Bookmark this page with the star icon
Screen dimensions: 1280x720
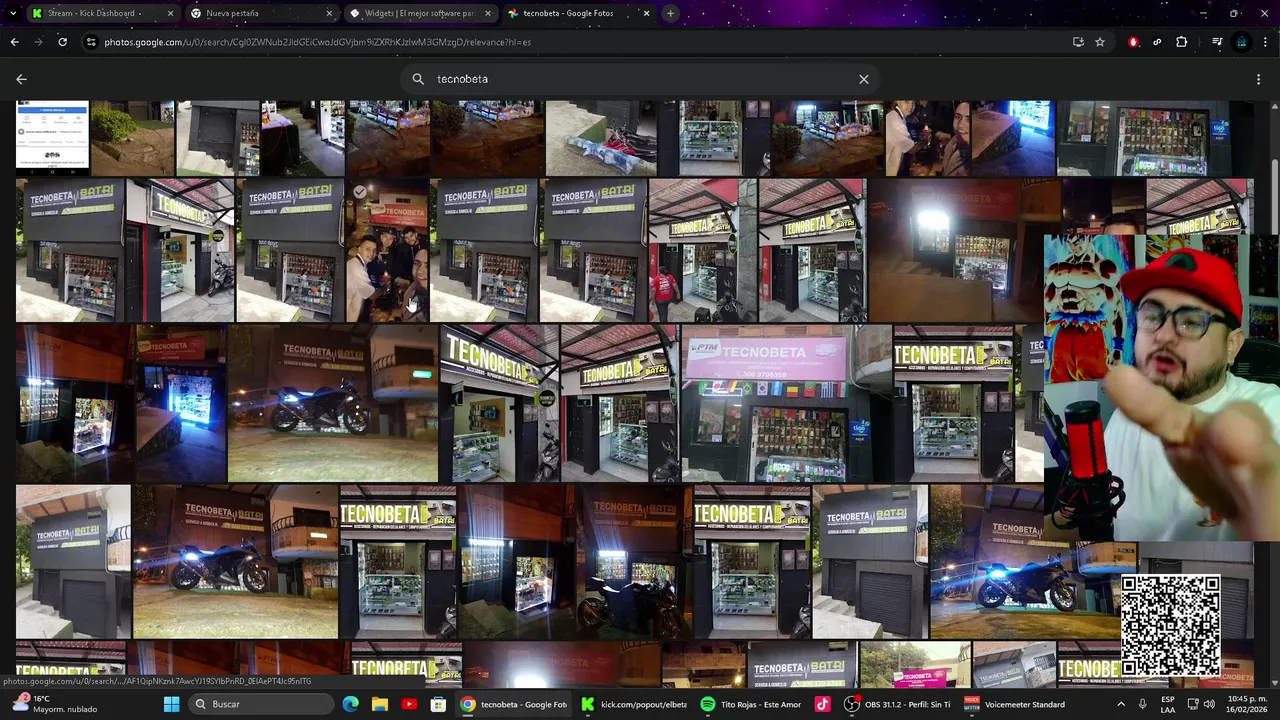[x=1100, y=42]
